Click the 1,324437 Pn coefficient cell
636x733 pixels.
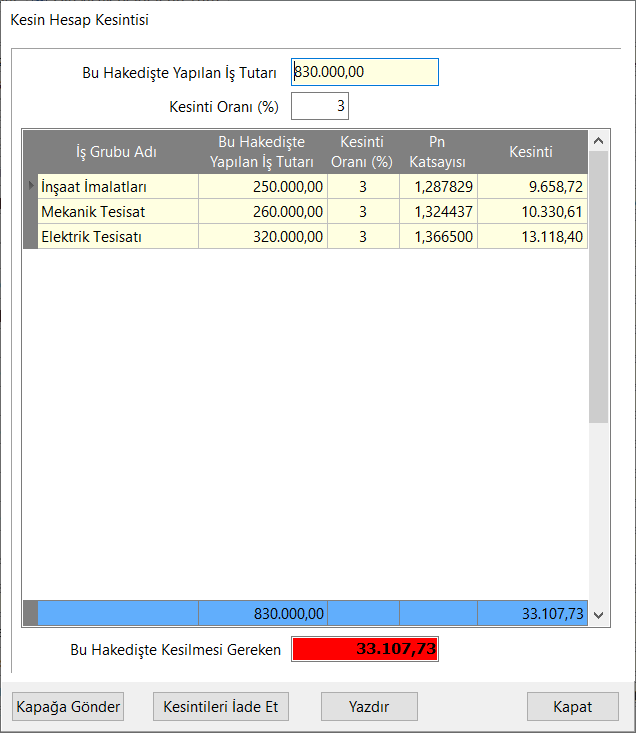click(438, 211)
